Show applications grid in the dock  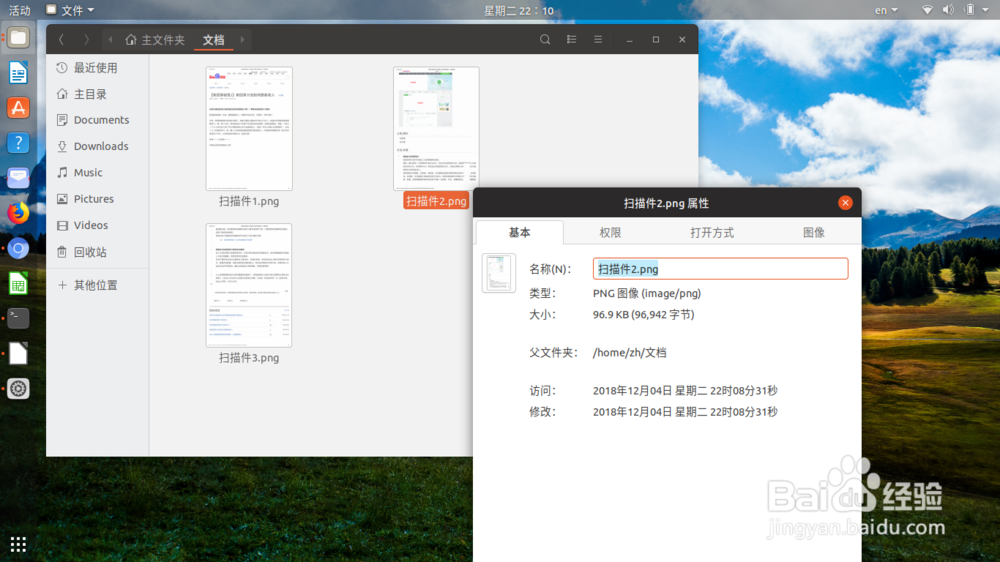point(18,544)
